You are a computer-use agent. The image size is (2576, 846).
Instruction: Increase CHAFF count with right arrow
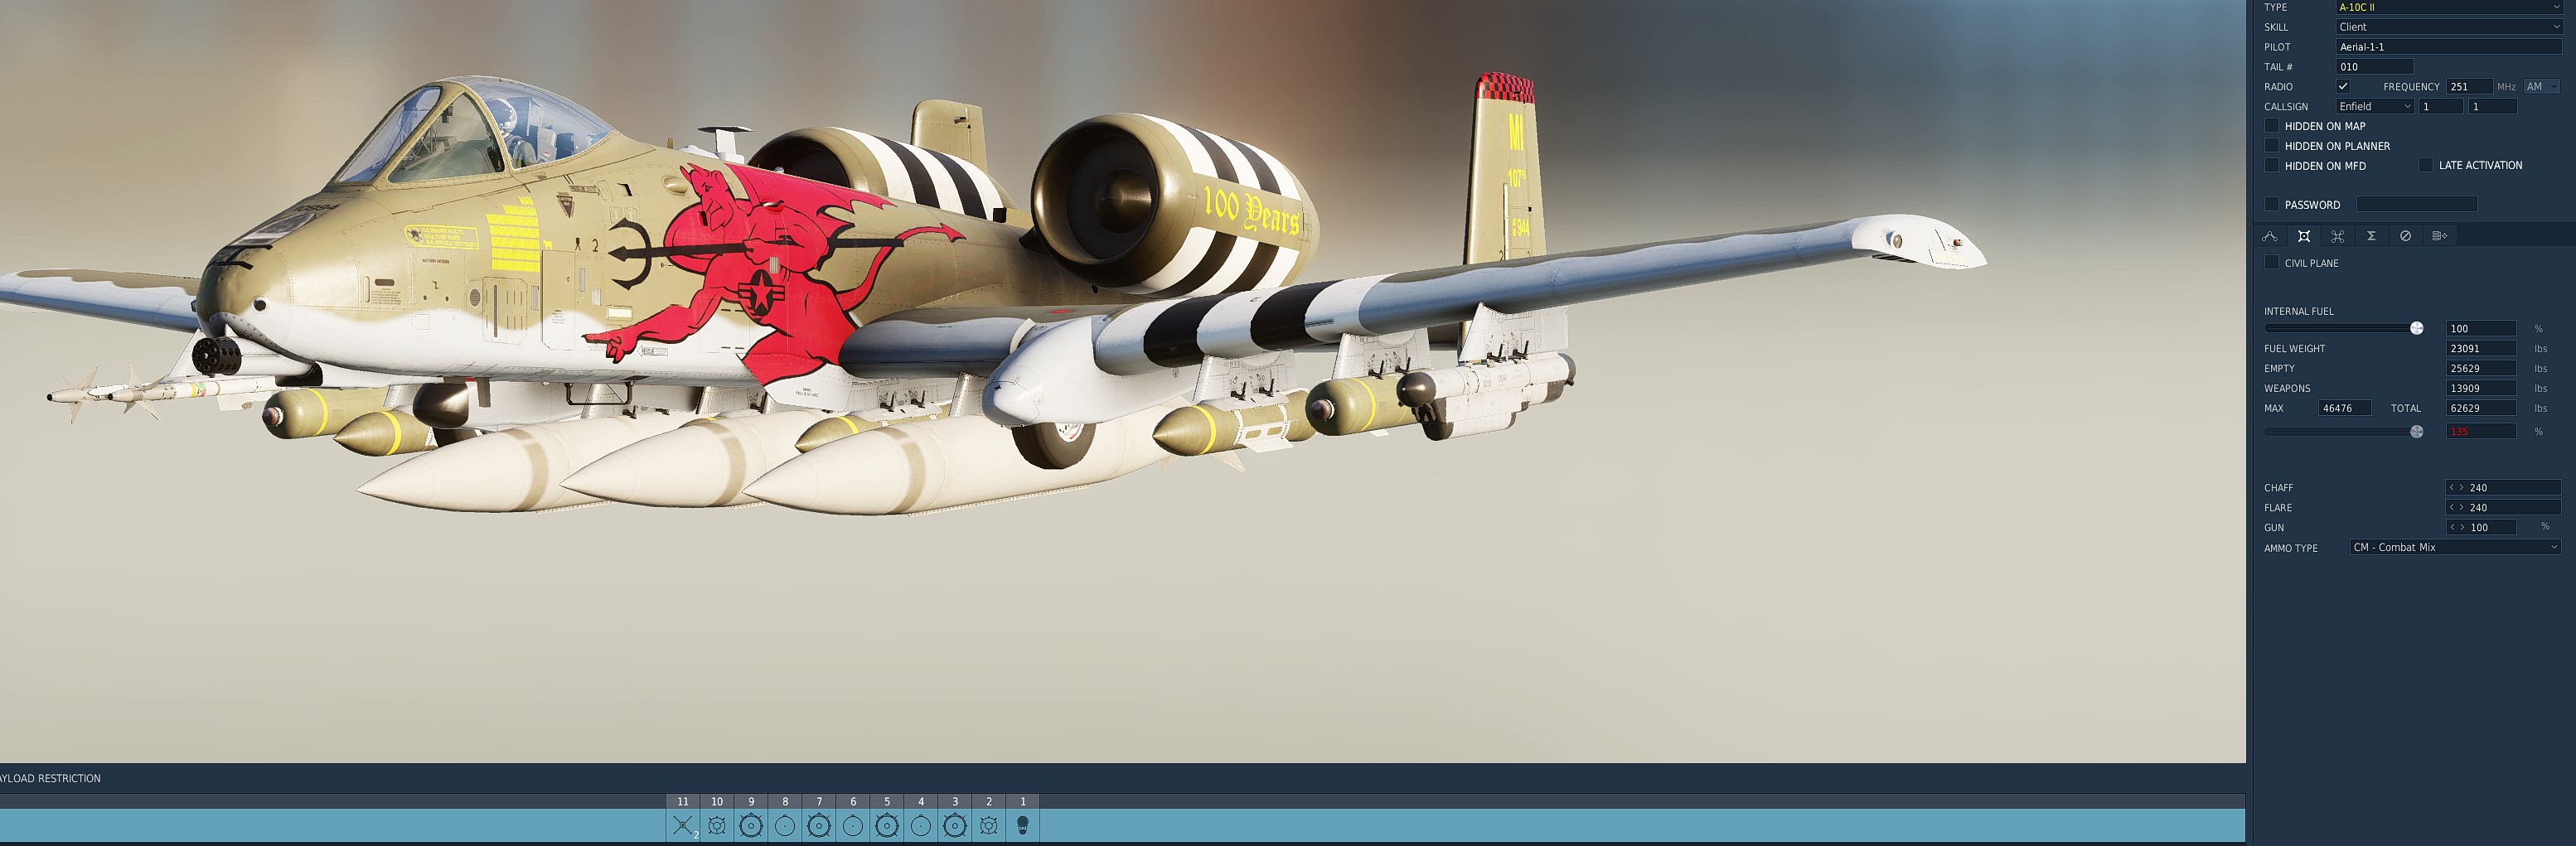point(2461,488)
